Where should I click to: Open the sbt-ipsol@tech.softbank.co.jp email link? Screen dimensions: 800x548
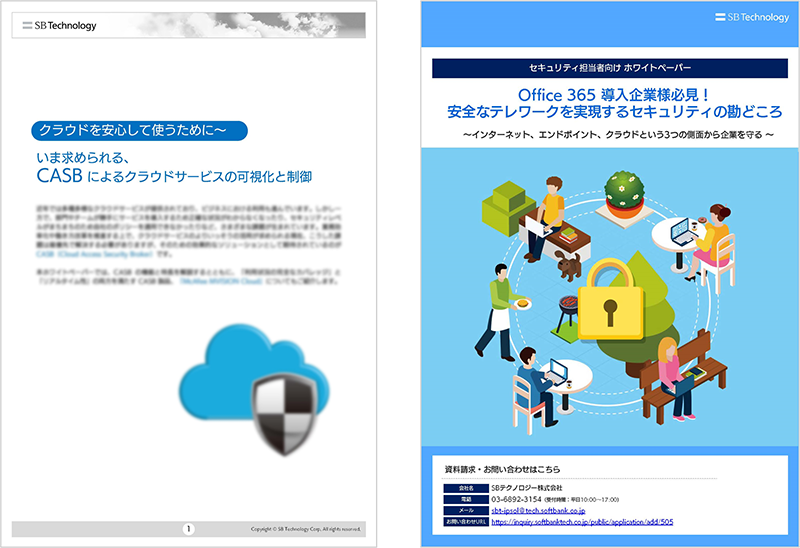pos(538,510)
